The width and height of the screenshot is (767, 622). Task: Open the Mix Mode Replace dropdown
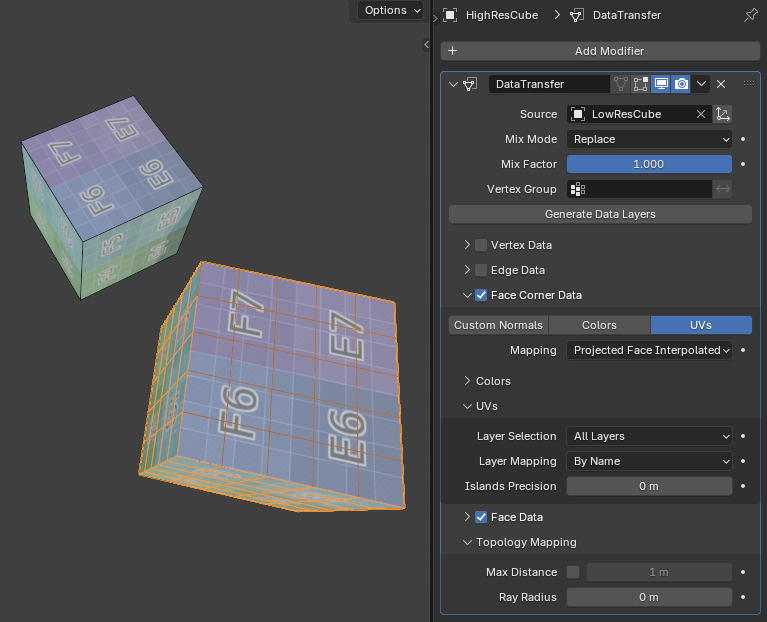[649, 139]
